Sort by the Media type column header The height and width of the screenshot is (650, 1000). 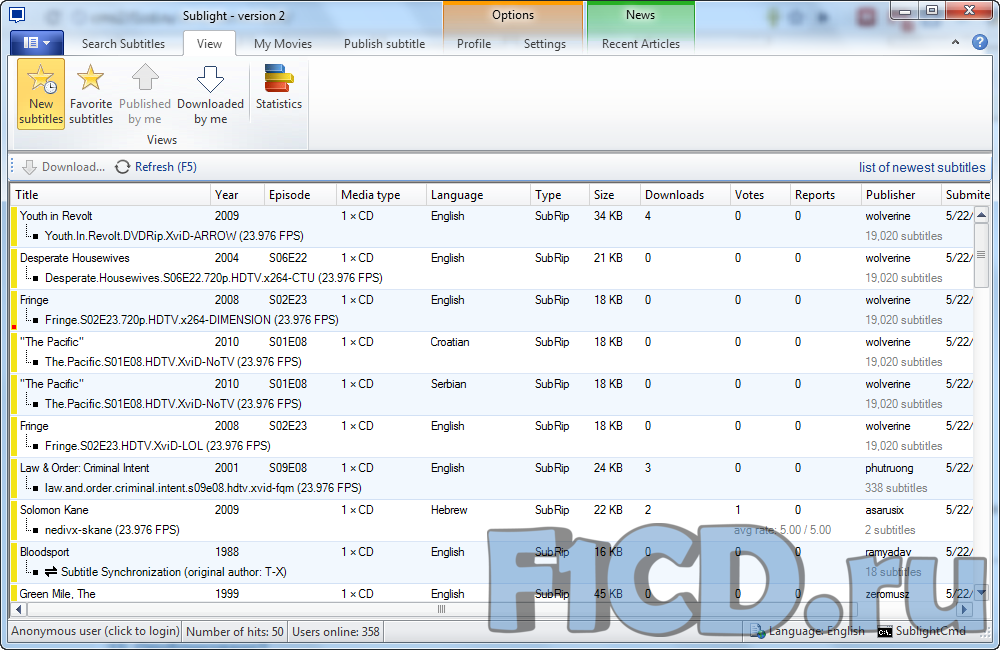[381, 195]
